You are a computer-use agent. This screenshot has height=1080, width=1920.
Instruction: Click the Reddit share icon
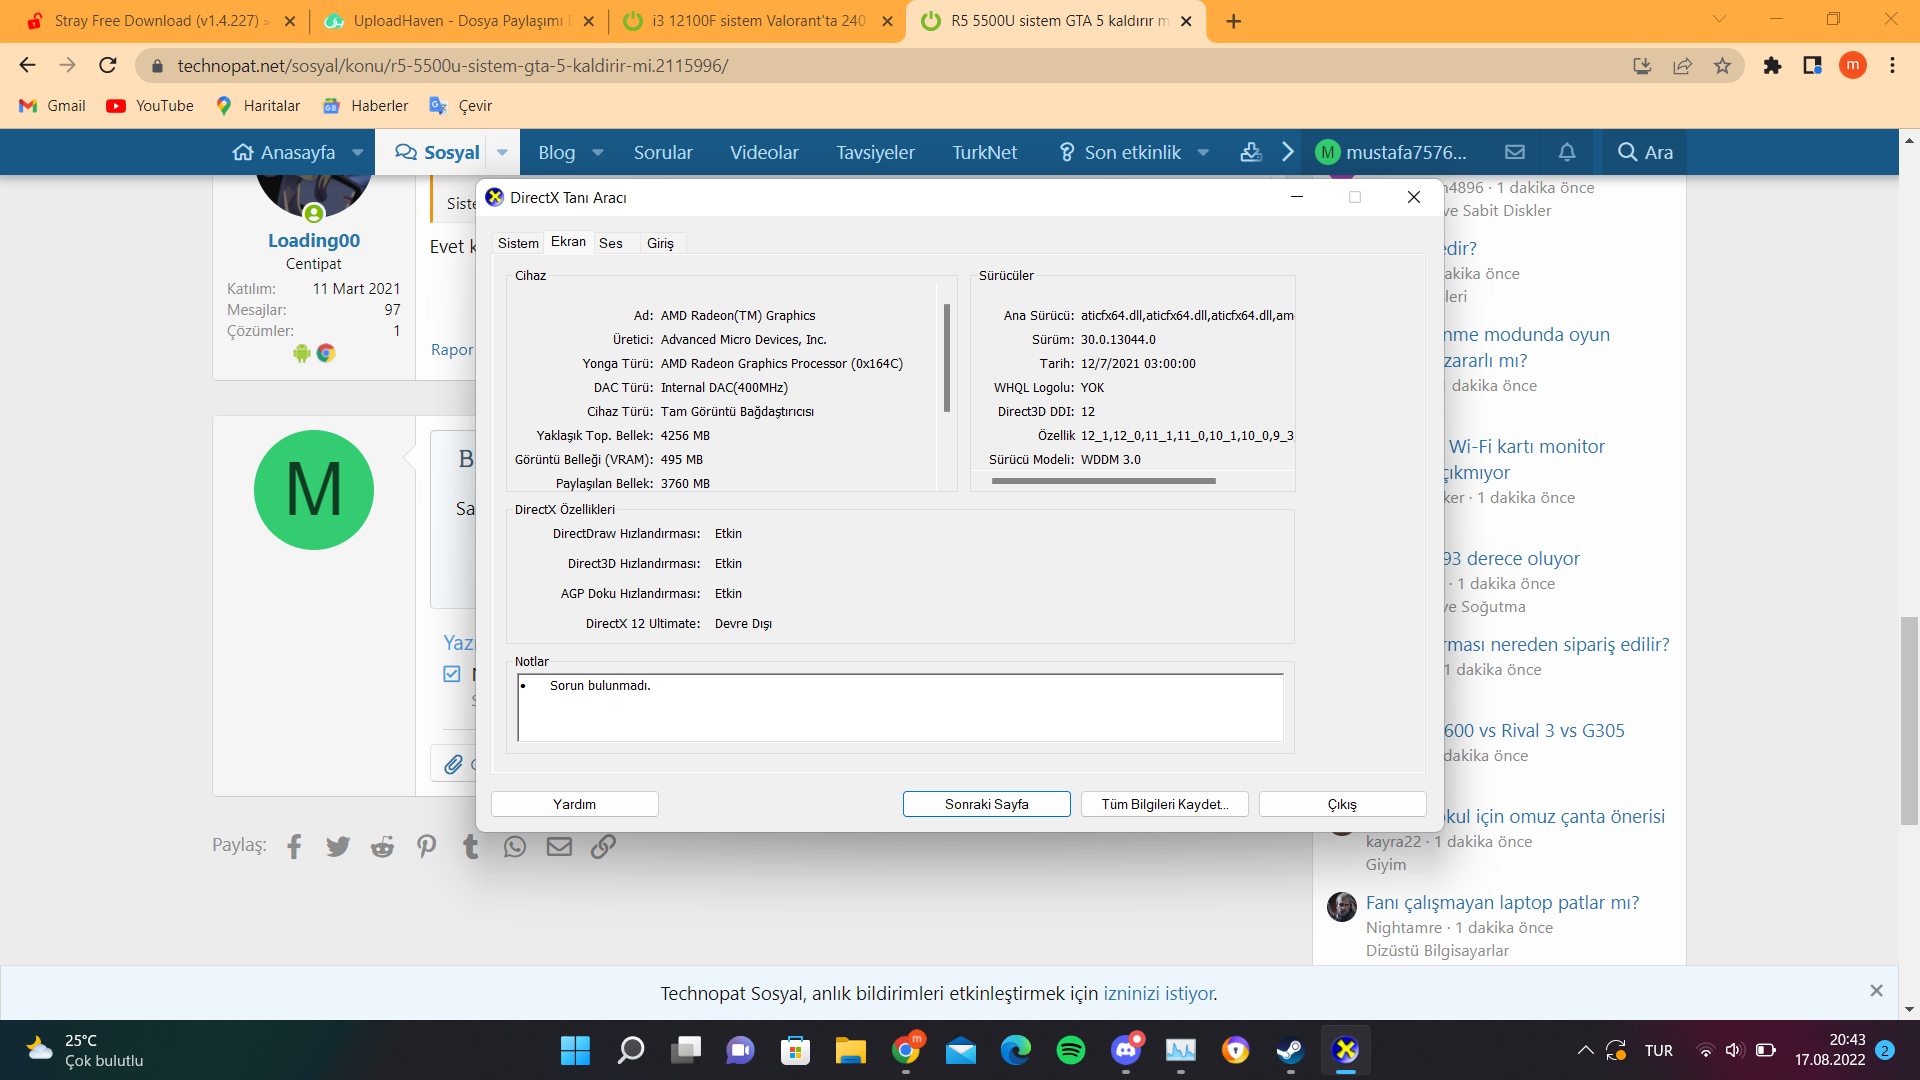click(382, 847)
